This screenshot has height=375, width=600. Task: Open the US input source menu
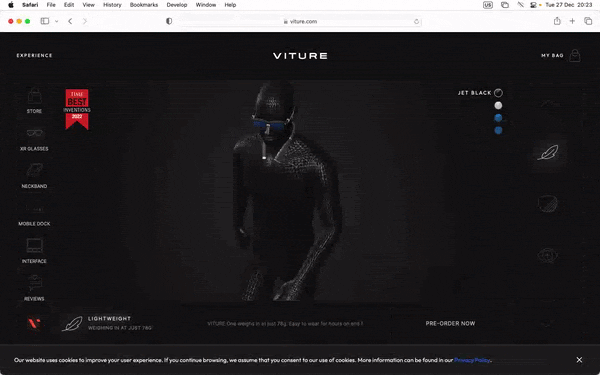(488, 5)
